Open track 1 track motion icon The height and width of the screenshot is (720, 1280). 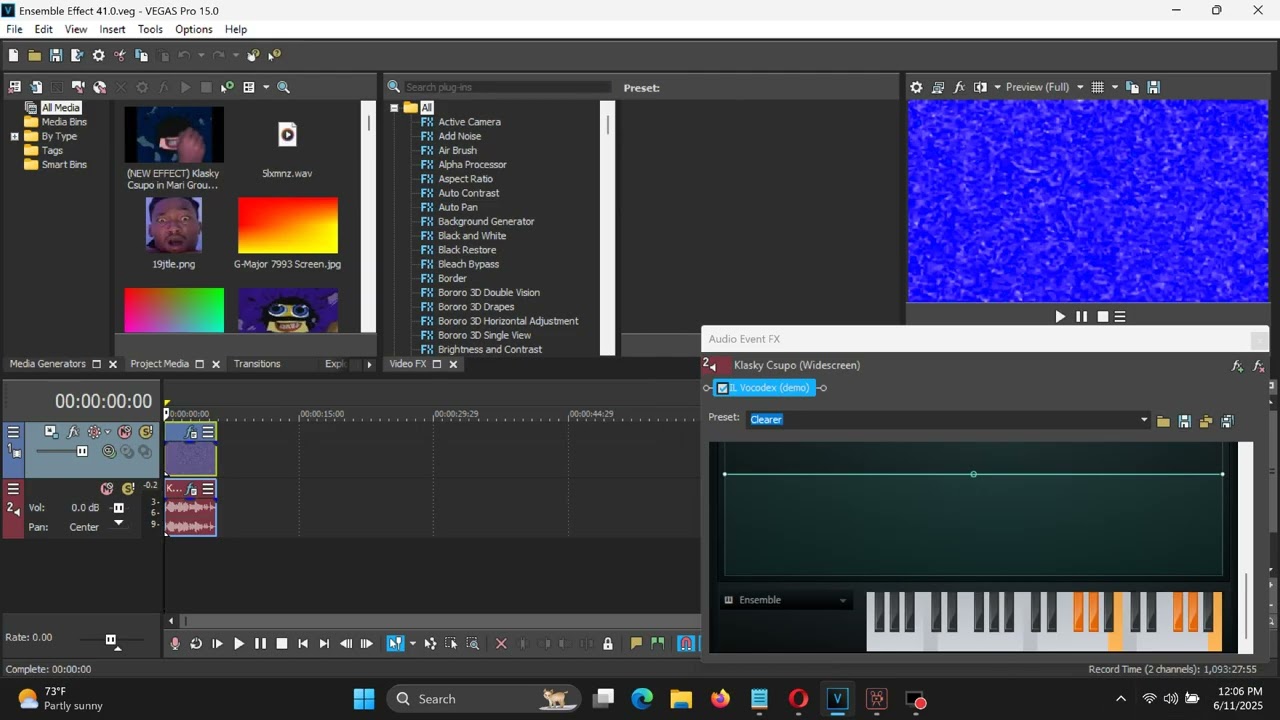click(51, 432)
